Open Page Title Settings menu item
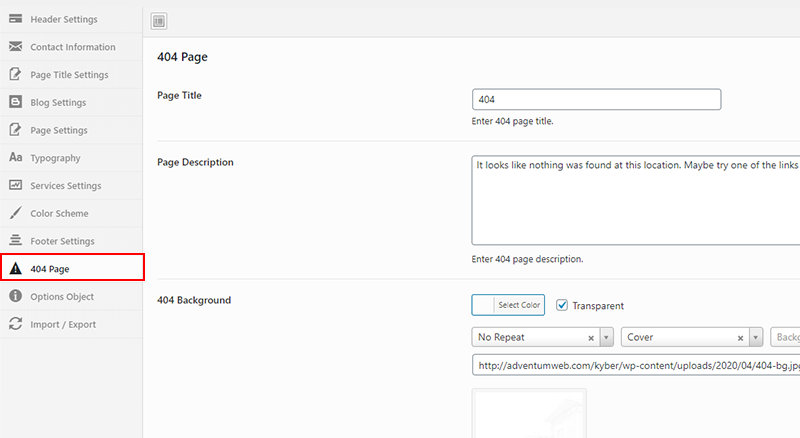 [71, 75]
